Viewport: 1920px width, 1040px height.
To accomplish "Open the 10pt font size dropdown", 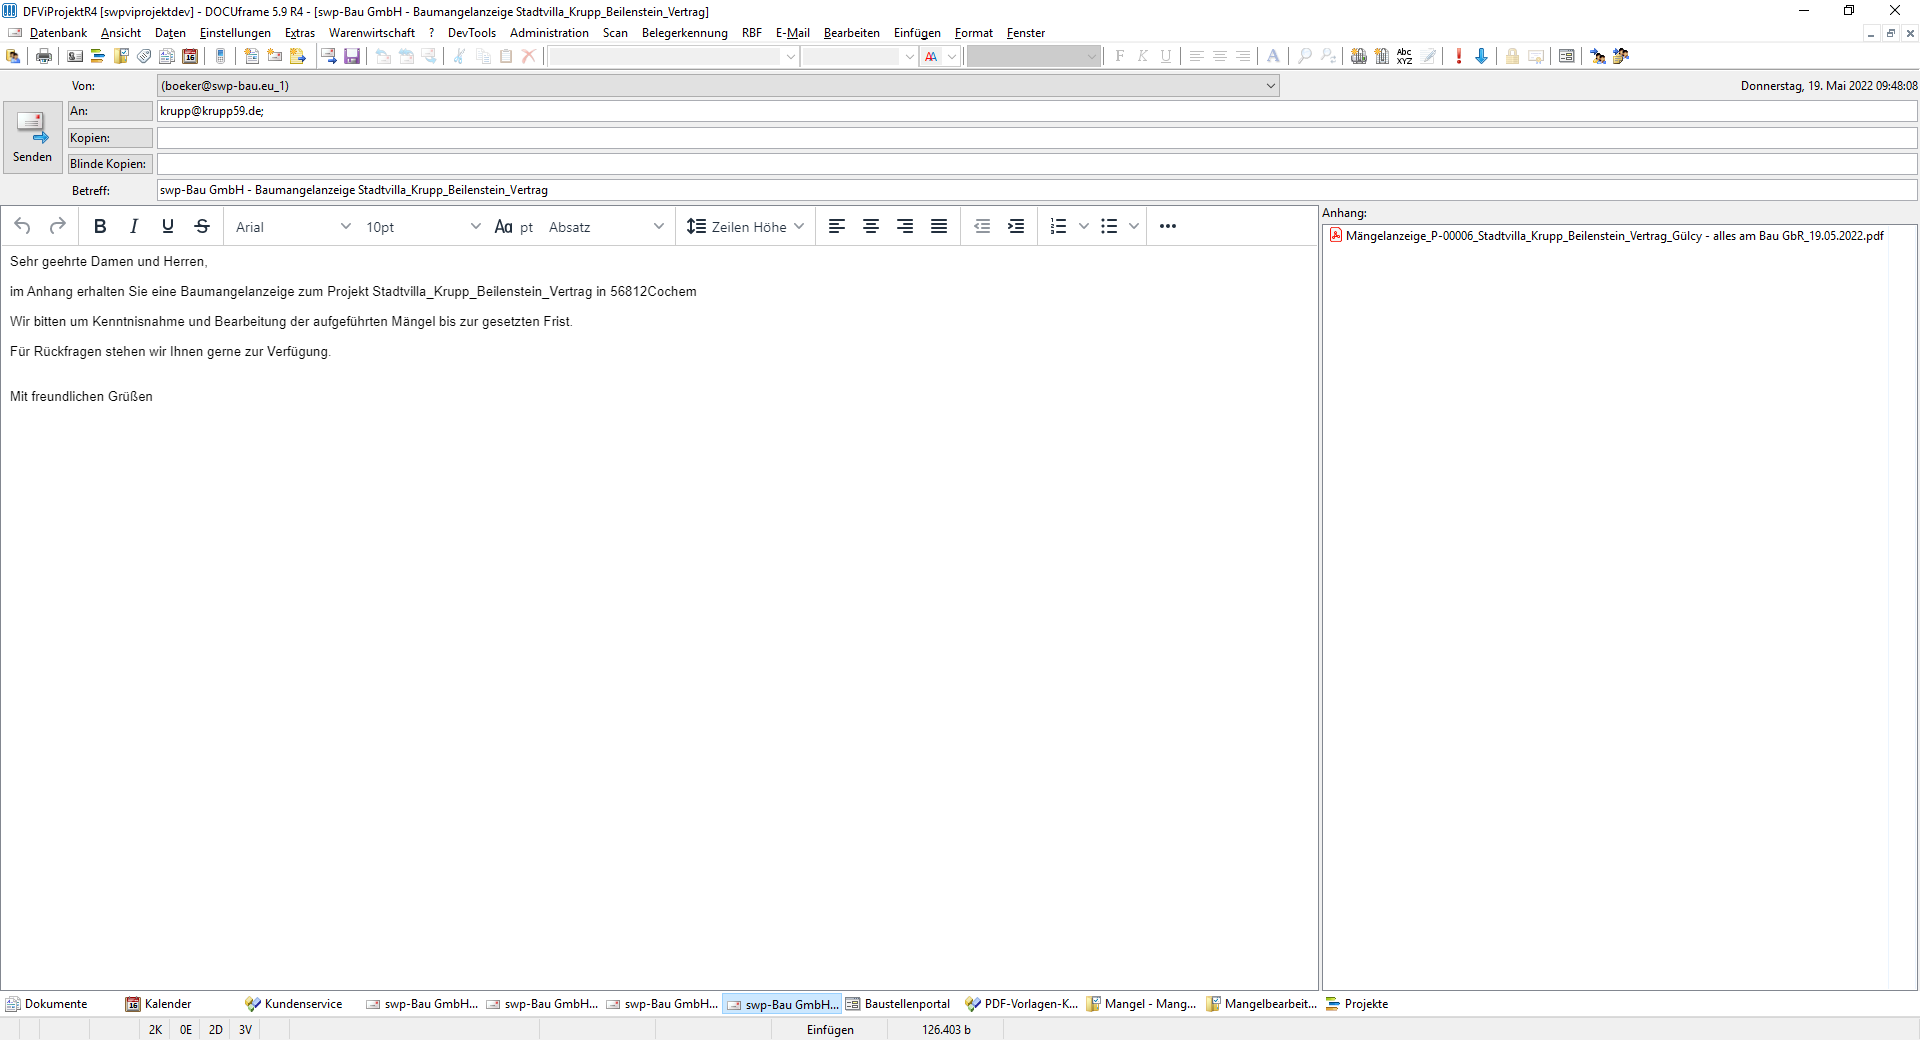I will coord(423,227).
